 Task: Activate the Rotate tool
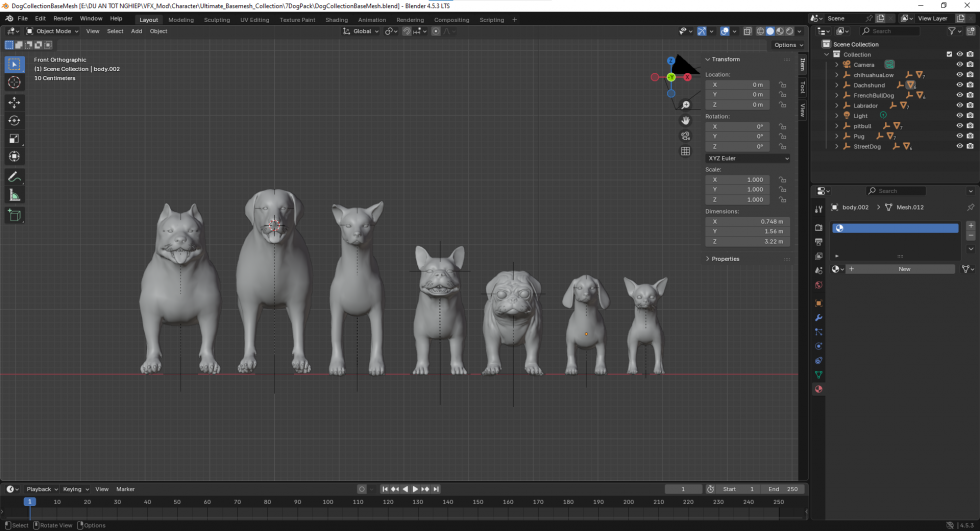point(14,120)
